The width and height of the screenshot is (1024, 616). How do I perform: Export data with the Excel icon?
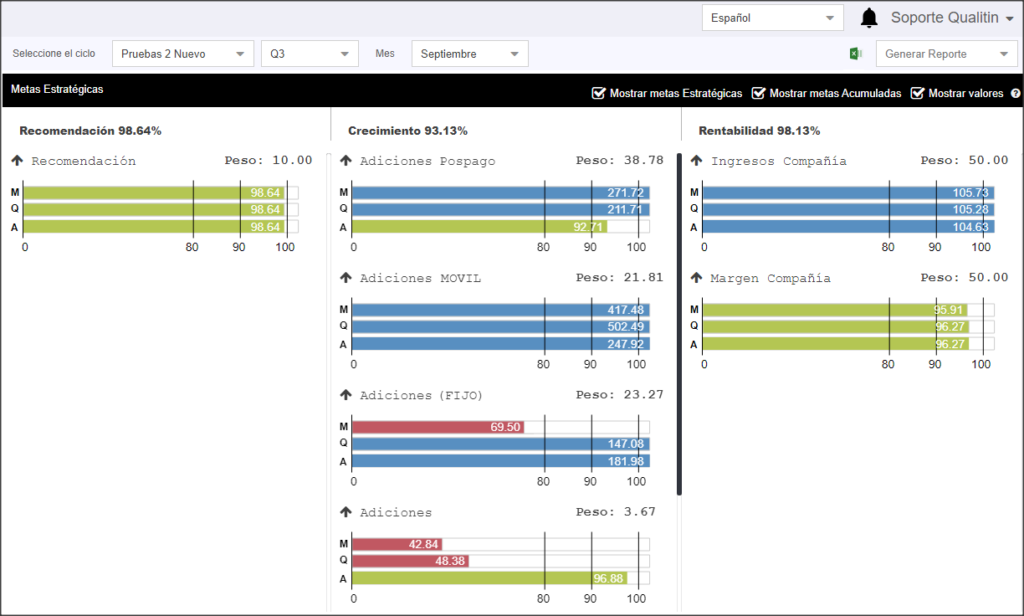(856, 54)
